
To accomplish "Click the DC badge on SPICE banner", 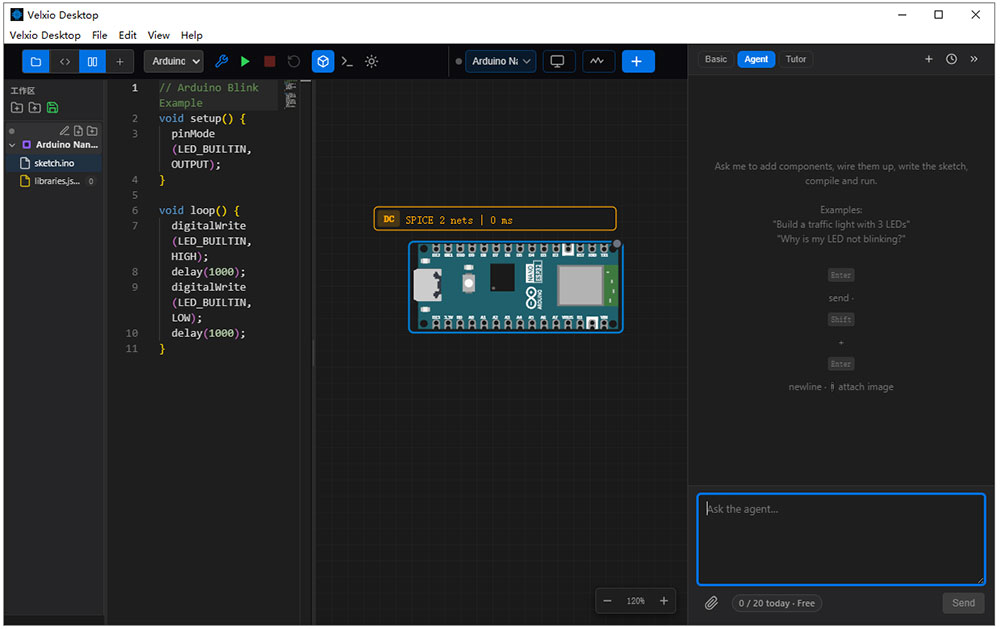I will tap(388, 219).
